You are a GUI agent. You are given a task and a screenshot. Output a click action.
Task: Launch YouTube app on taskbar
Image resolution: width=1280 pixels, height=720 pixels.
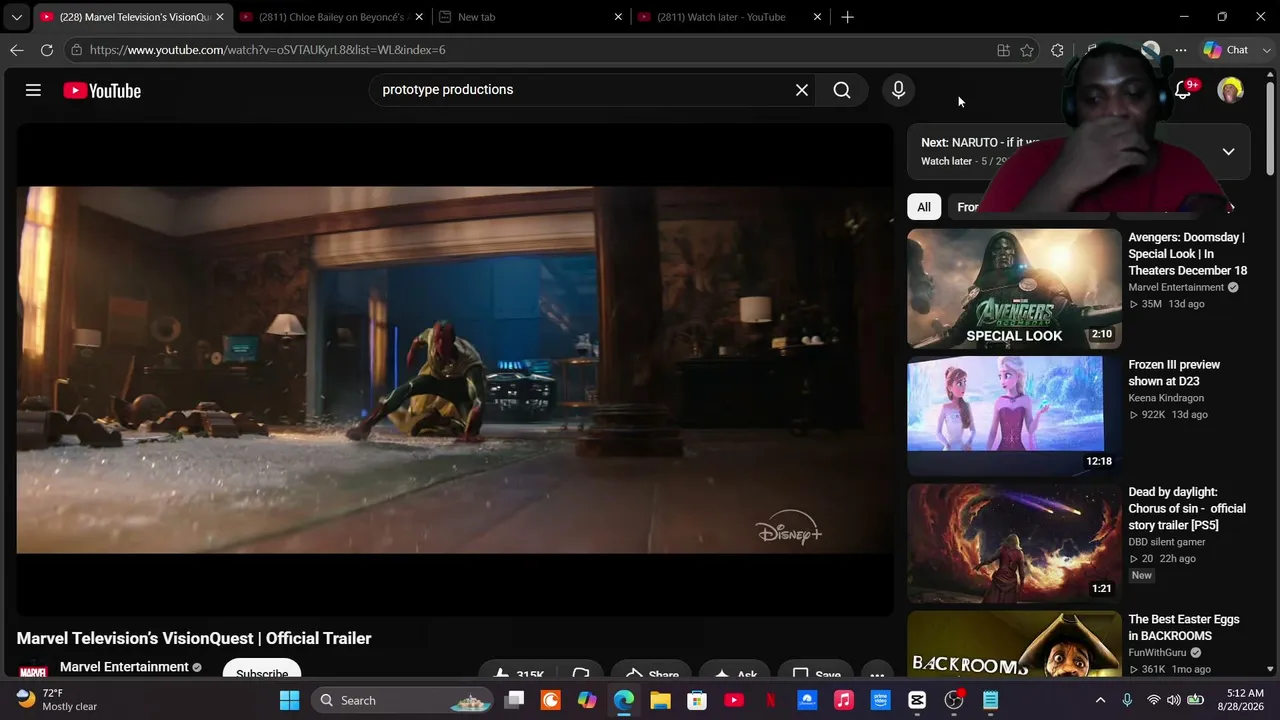click(x=734, y=700)
